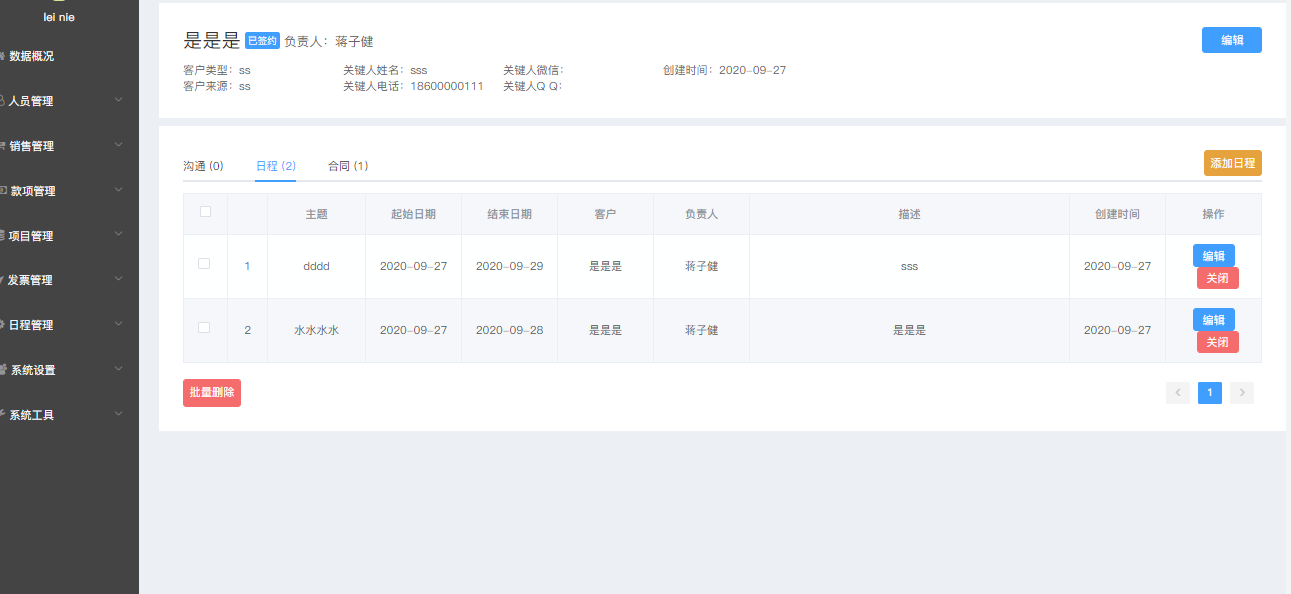Image resolution: width=1291 pixels, height=594 pixels.
Task: Toggle the select-all checkbox in table header
Action: [205, 212]
